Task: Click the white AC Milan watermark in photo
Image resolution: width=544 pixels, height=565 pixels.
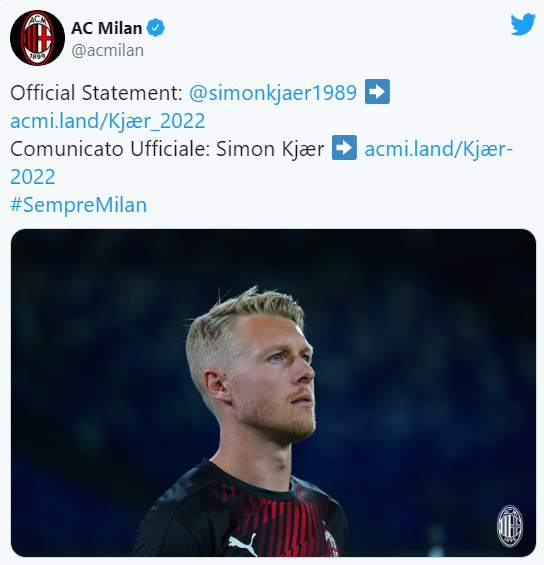Action: click(x=510, y=526)
